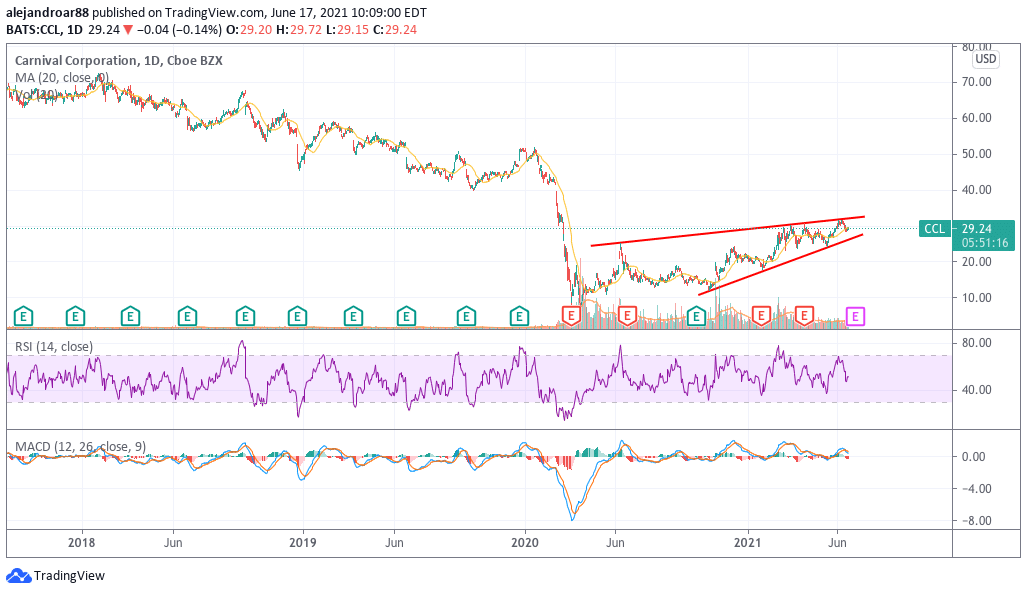This screenshot has height=594, width=1027.
Task: Open the first green E marker at chart's left edge
Action: click(x=24, y=317)
